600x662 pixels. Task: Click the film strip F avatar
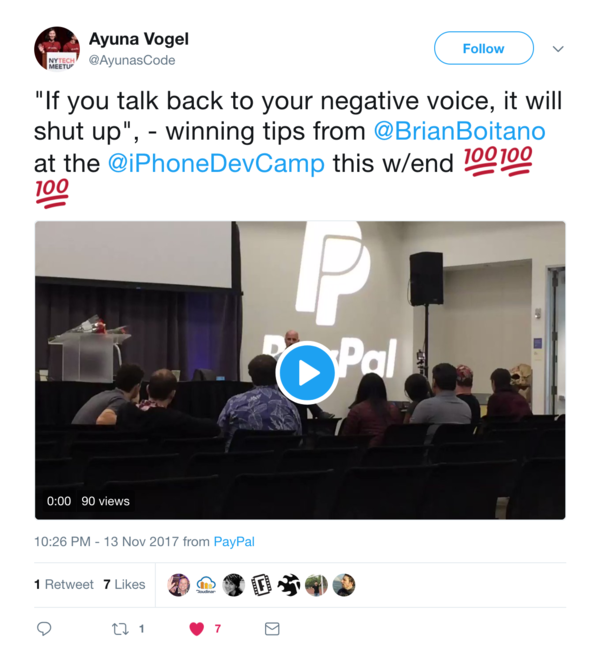point(261,585)
